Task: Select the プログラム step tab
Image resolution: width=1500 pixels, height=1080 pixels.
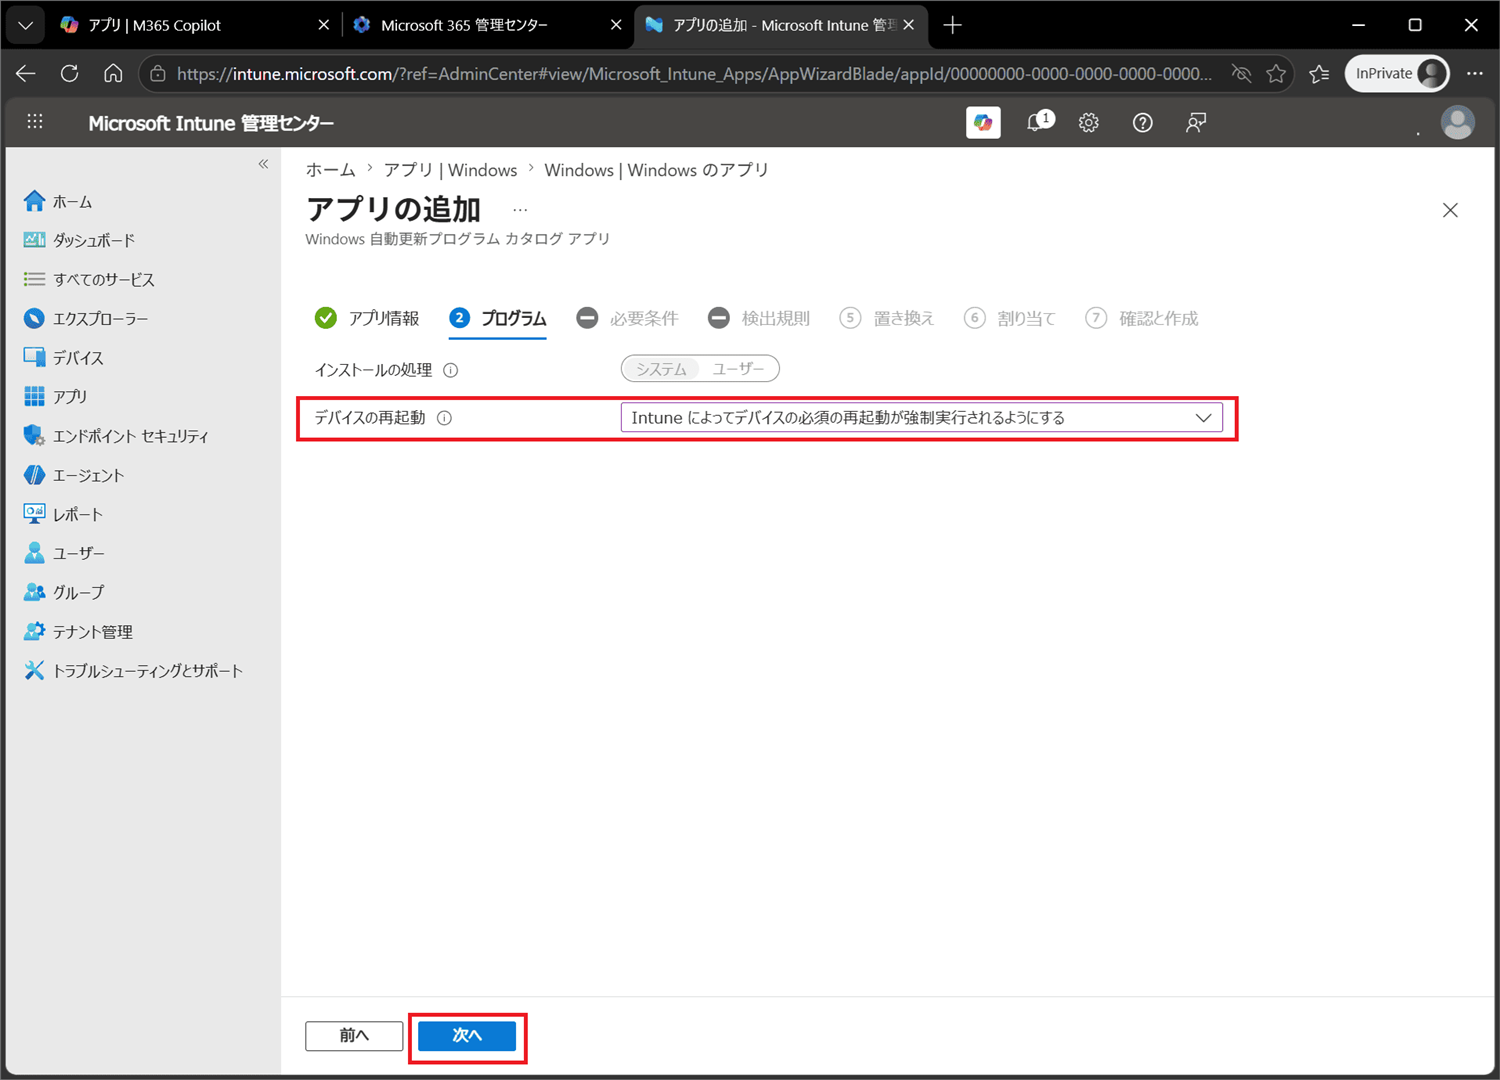Action: 498,318
